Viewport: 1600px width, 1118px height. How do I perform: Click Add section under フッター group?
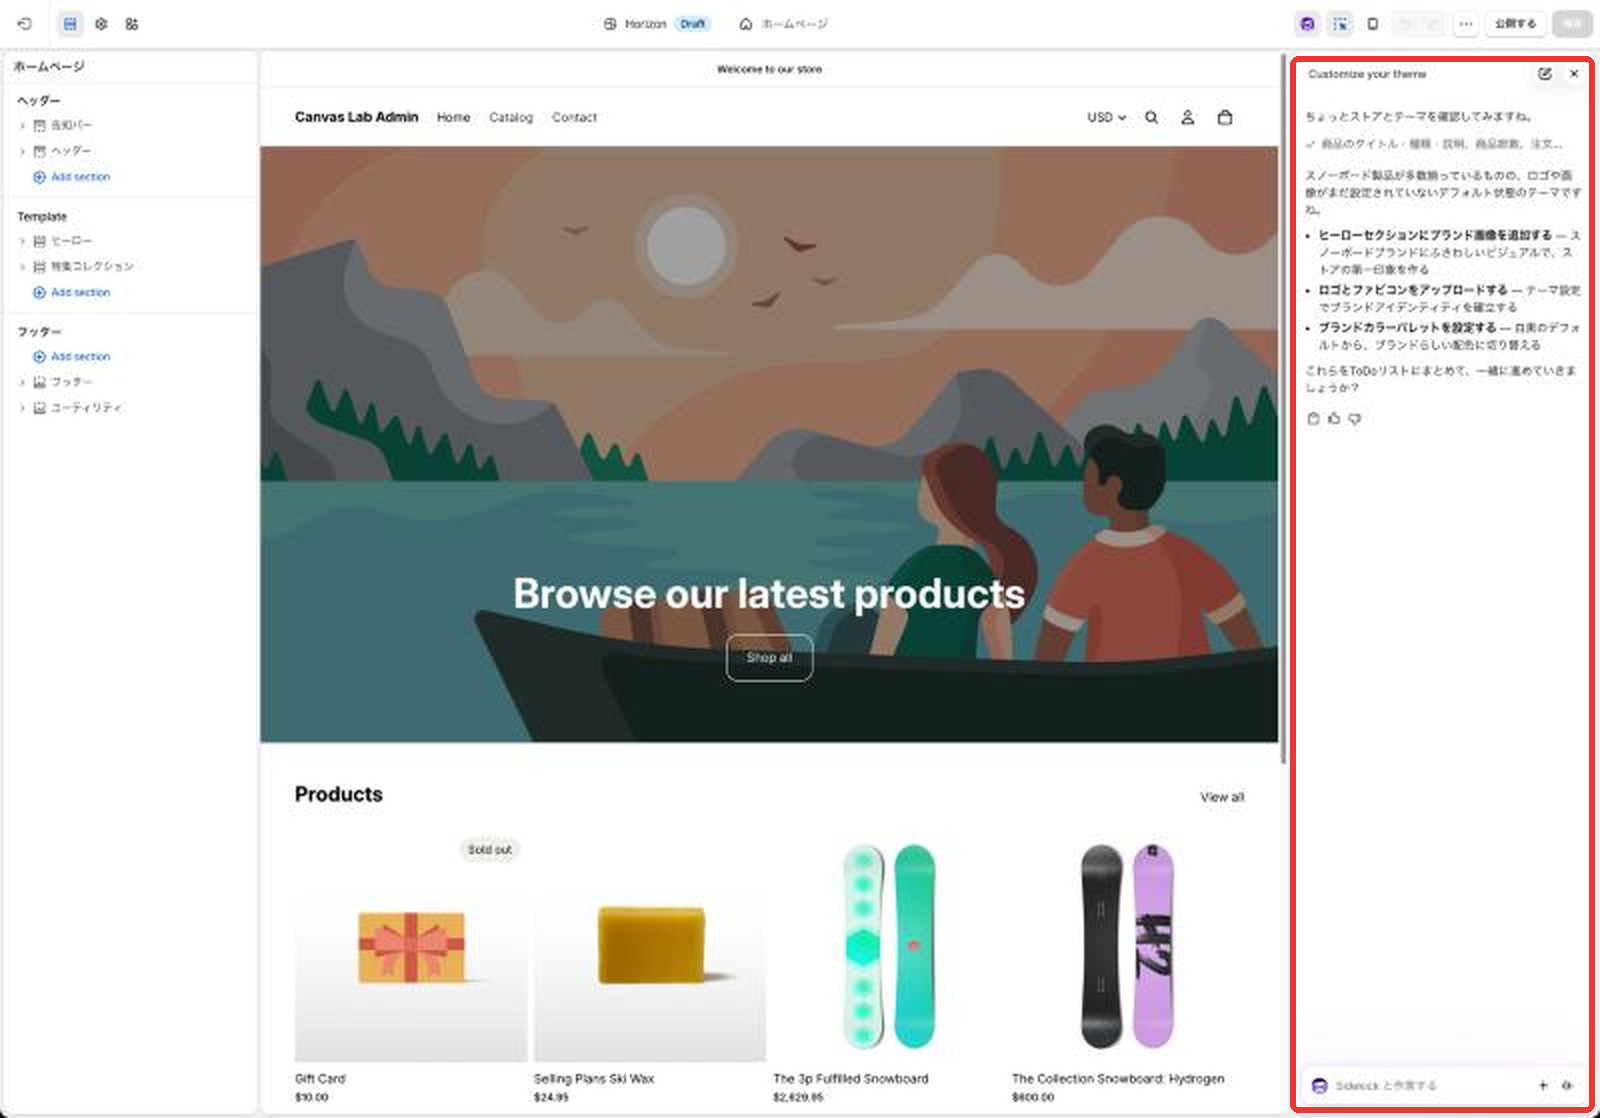coord(71,357)
